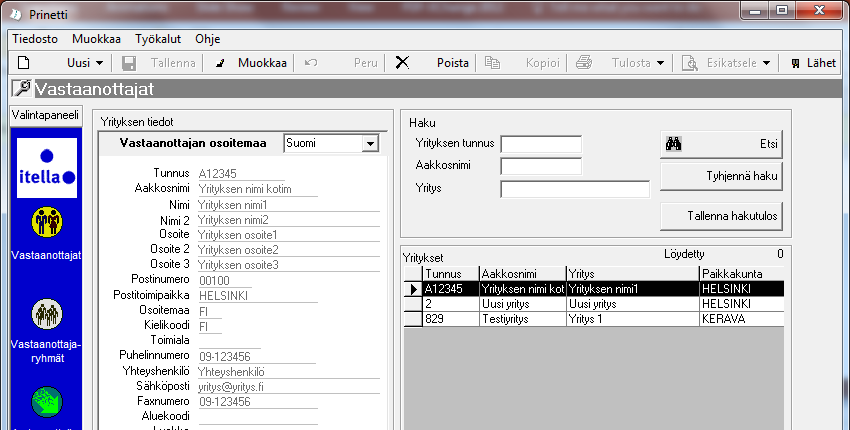Click the Yhteyshenkilö field
This screenshot has width=850, height=430.
pos(288,372)
